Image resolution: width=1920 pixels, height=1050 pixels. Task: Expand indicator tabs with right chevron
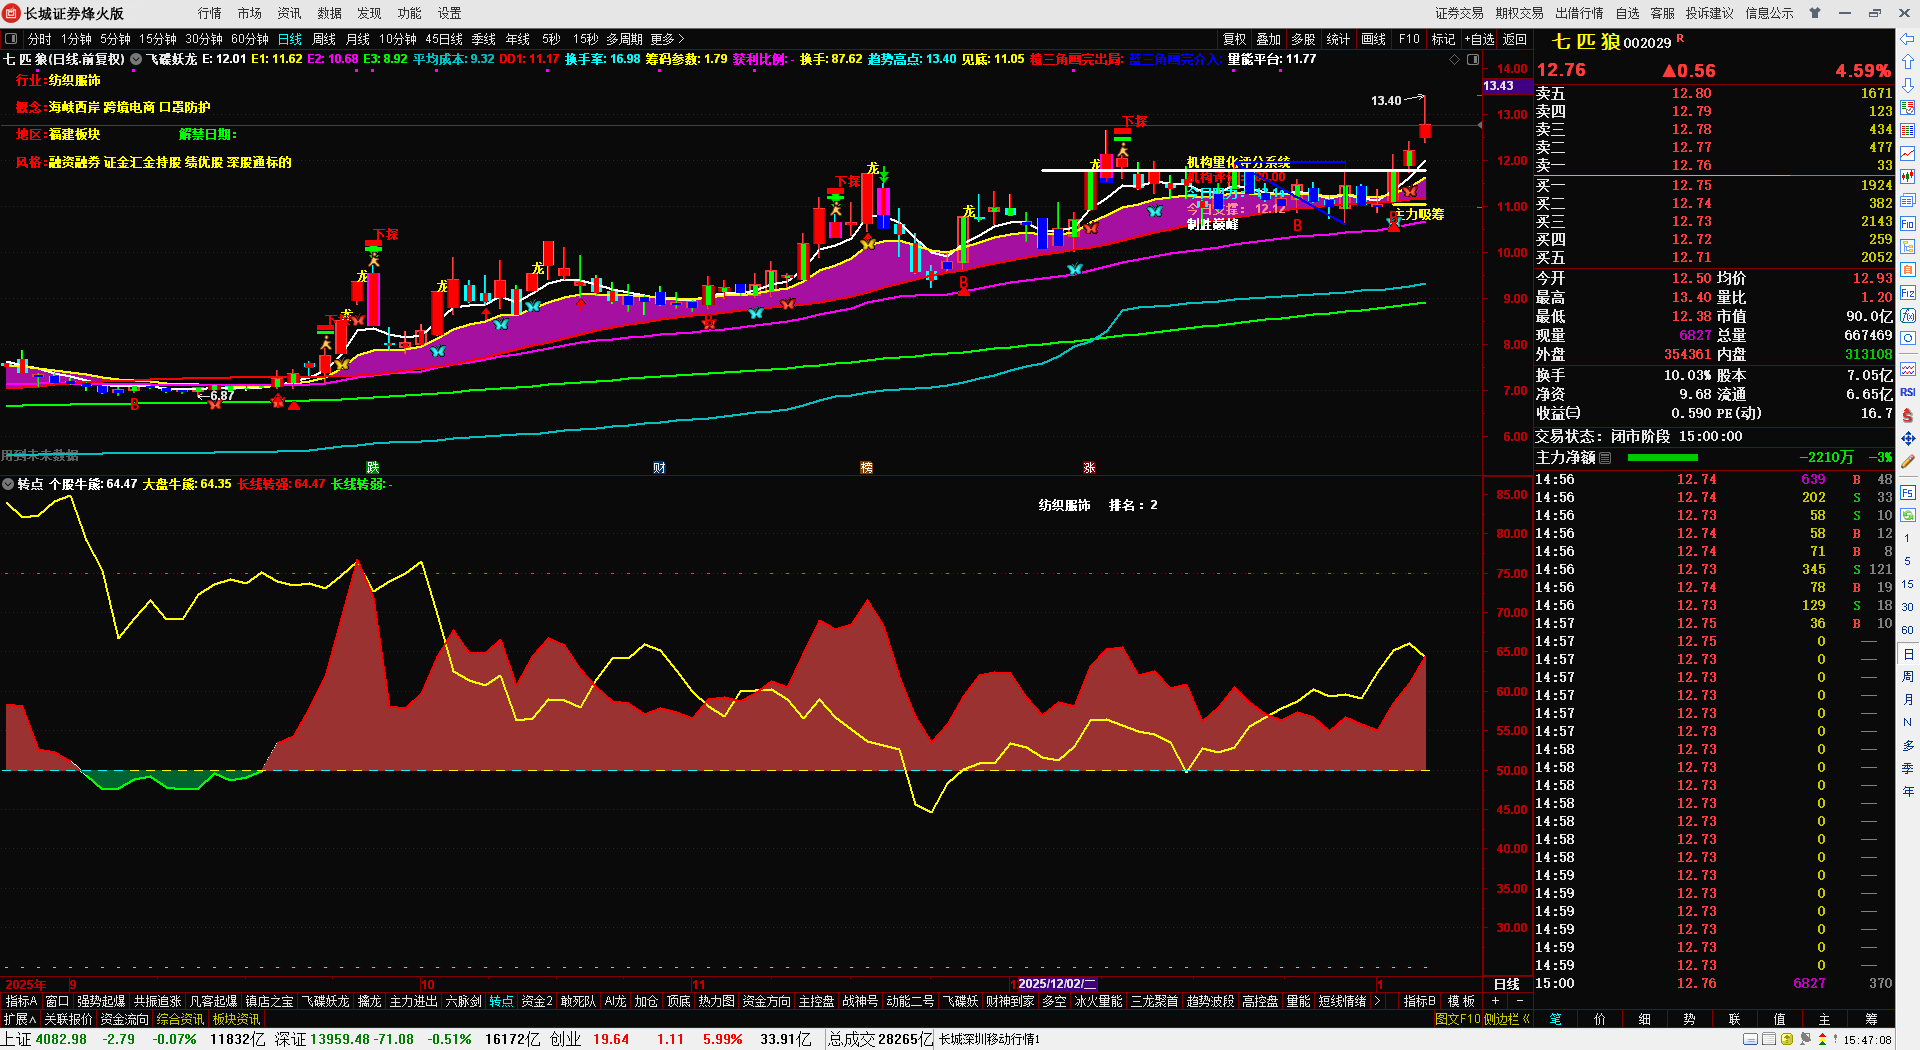1377,1001
